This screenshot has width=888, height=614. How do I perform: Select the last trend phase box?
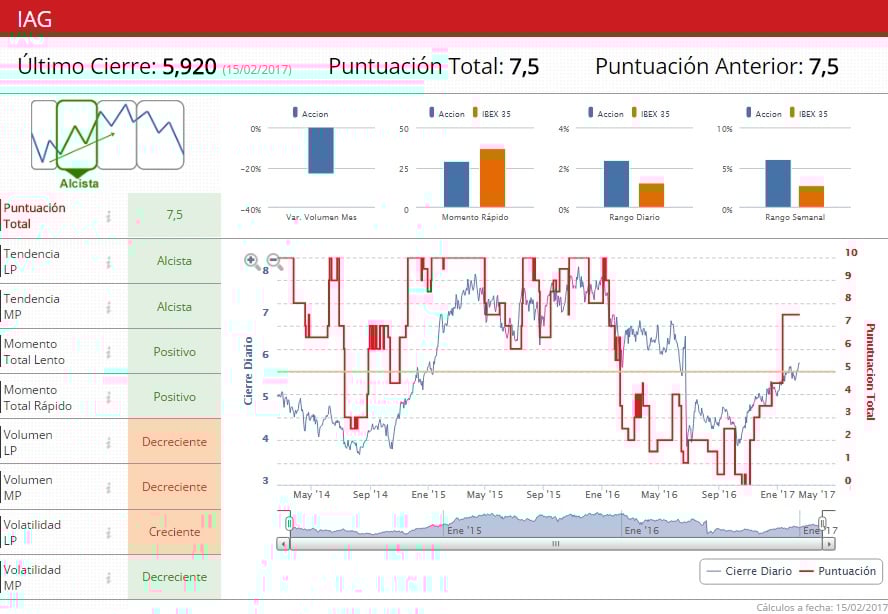tap(160, 135)
